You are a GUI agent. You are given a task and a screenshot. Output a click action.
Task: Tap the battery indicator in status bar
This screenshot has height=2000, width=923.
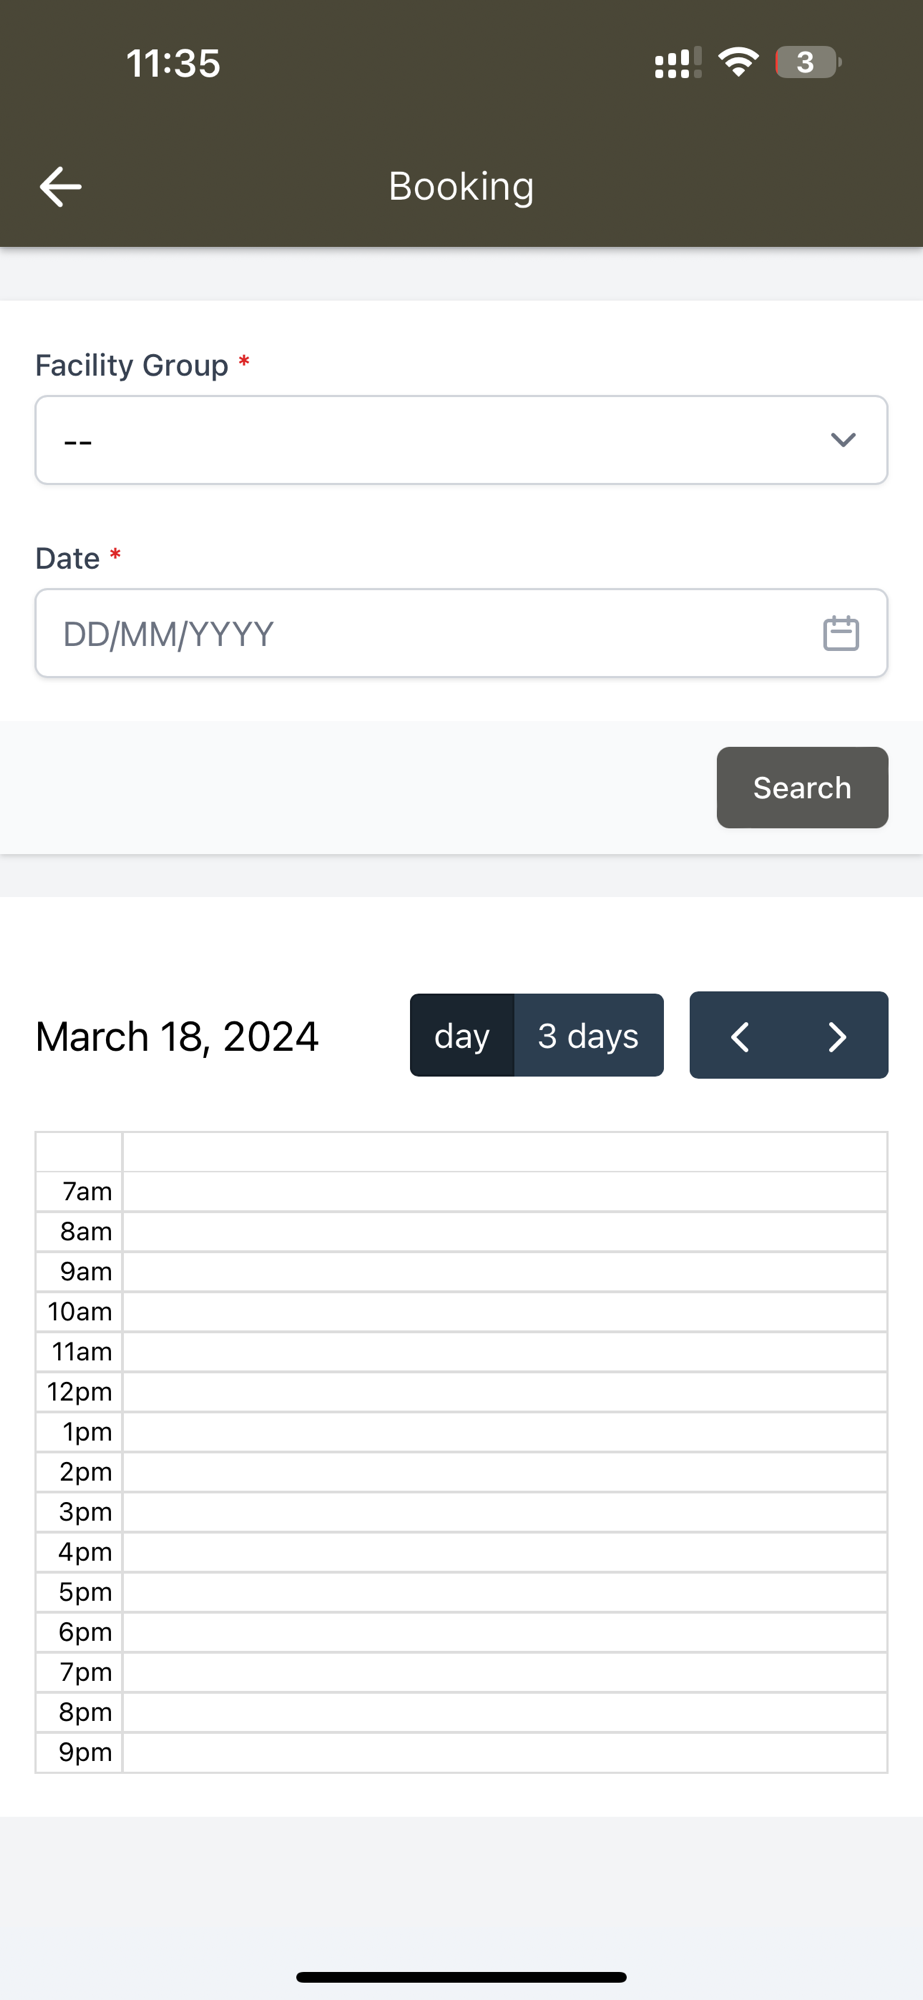pyautogui.click(x=807, y=63)
